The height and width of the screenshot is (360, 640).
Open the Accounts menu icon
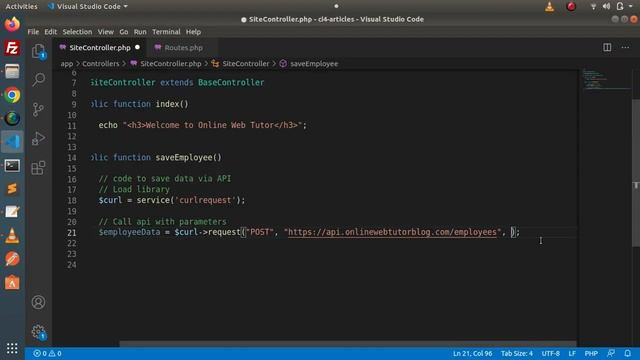[x=38, y=302]
